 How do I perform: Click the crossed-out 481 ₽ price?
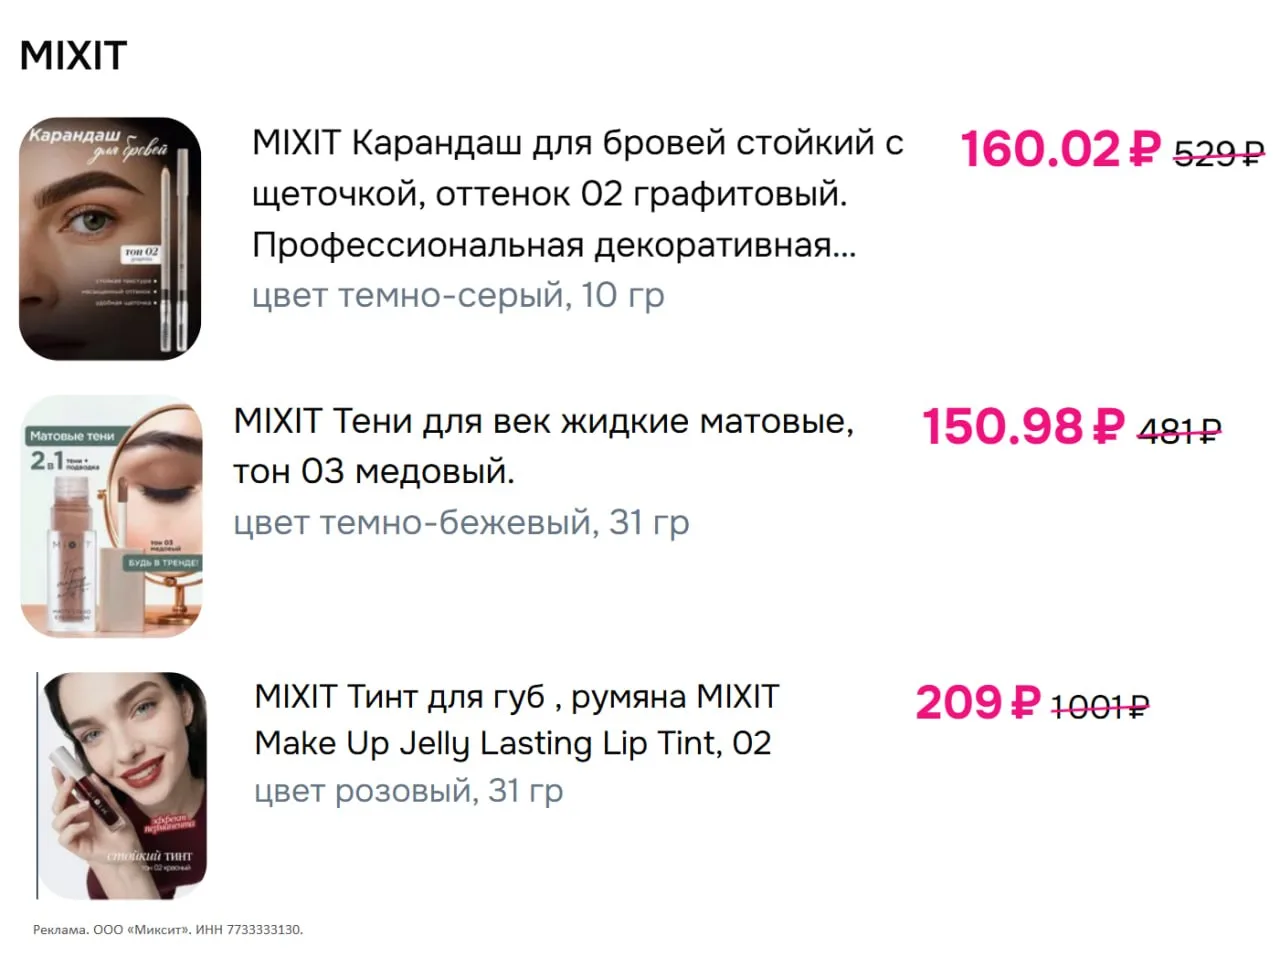pyautogui.click(x=1180, y=430)
